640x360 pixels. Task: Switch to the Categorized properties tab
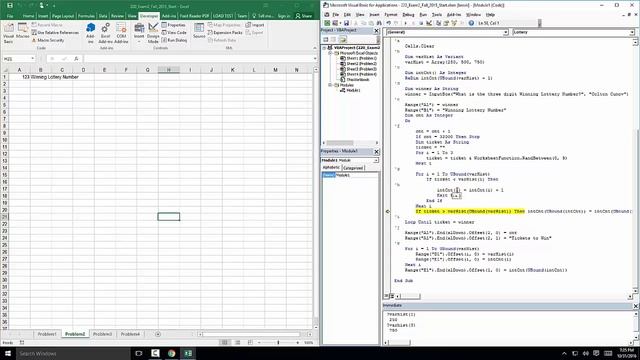pos(353,168)
